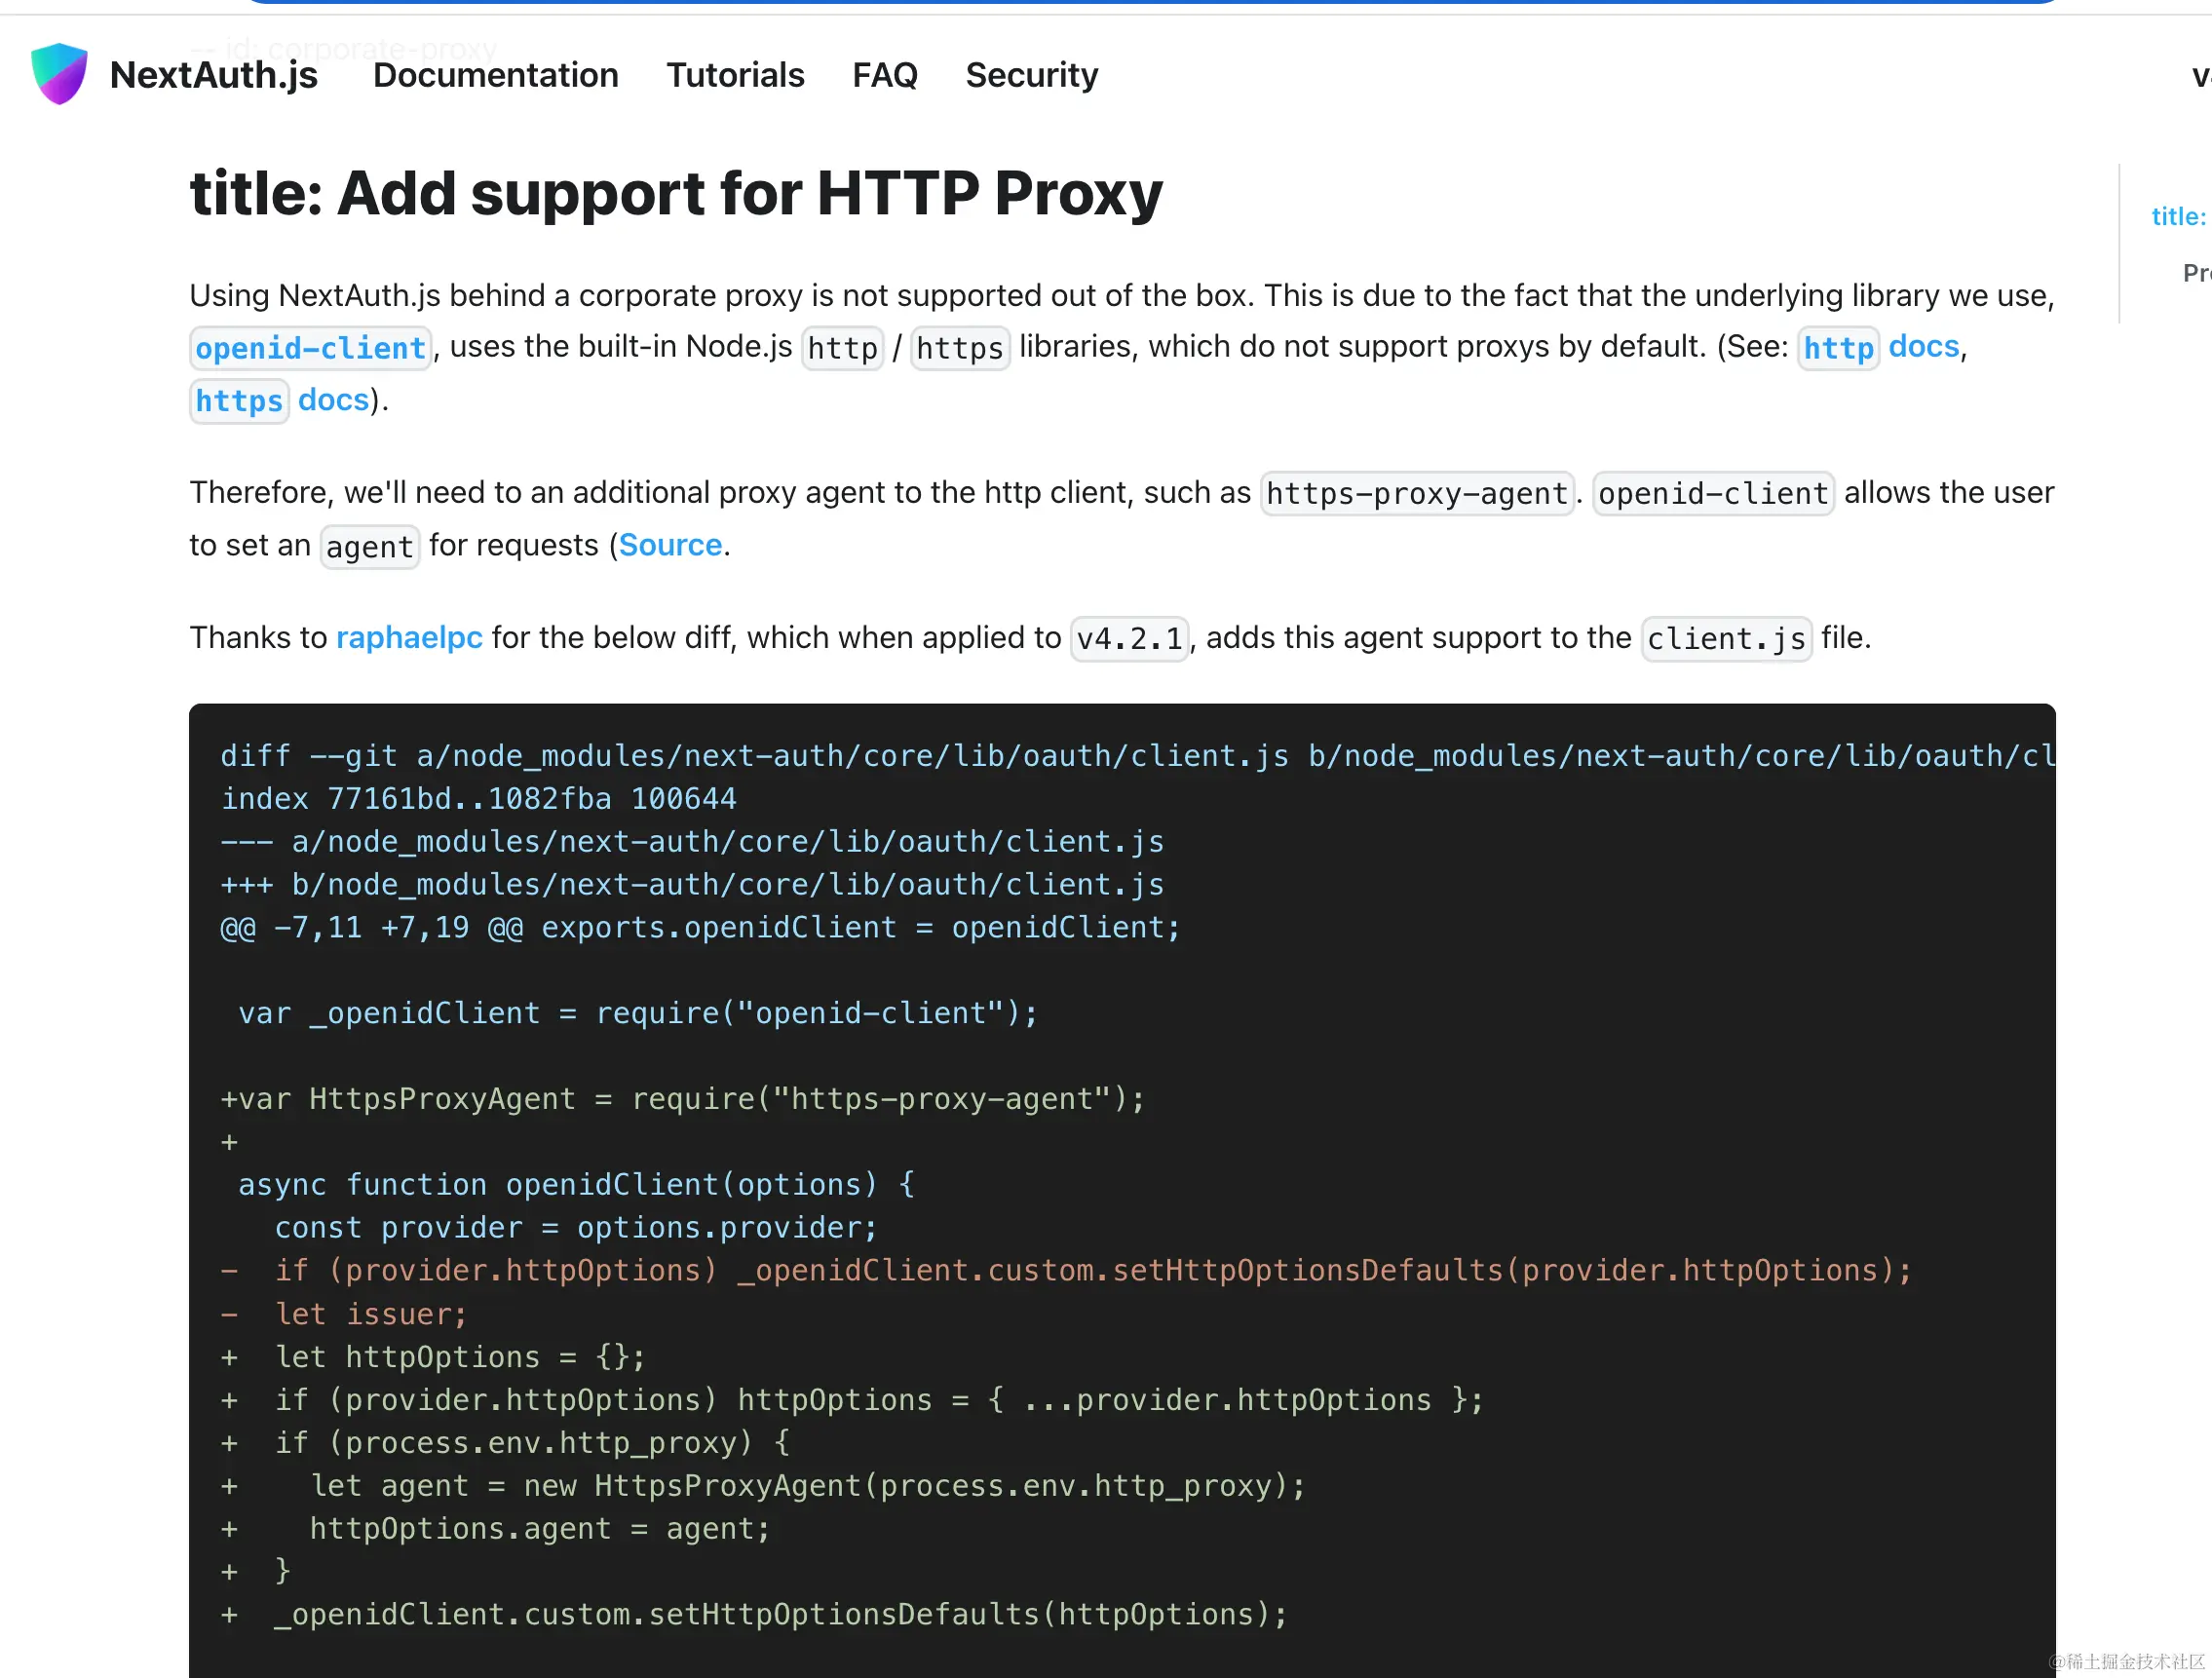
Task: Go to the NextAuth.js home title
Action: coord(213,75)
